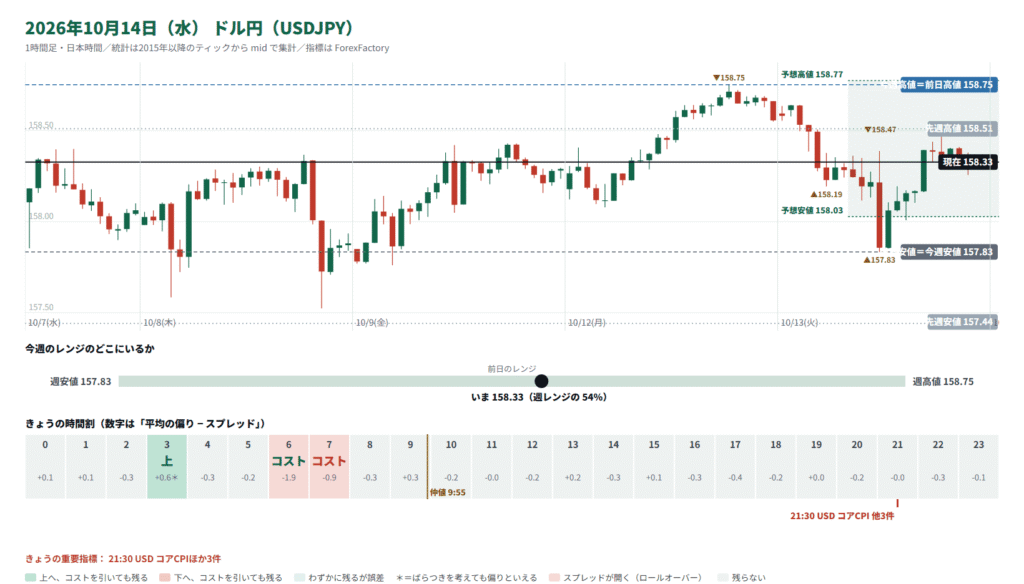Click the 10/12(月) date axis label
Image resolution: width=1024 pixels, height=584 pixels.
coord(586,322)
